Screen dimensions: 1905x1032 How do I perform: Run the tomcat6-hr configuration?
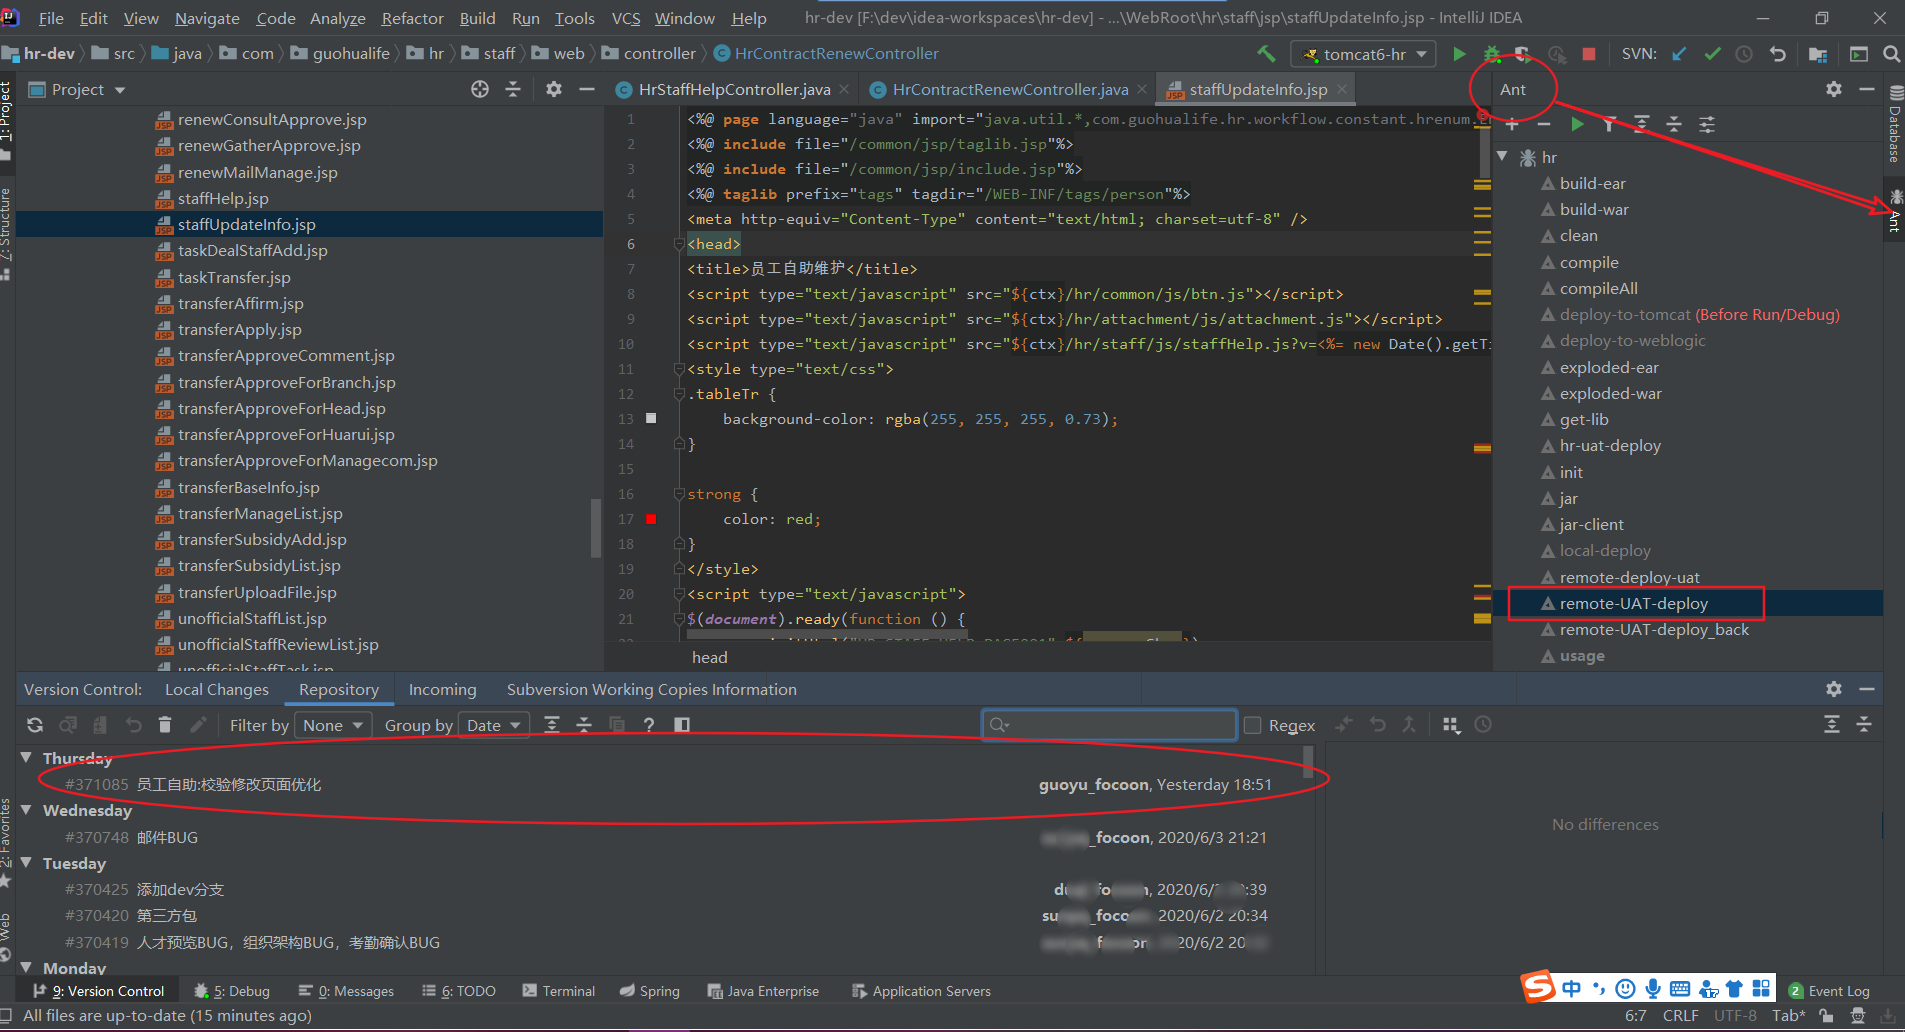click(1459, 54)
